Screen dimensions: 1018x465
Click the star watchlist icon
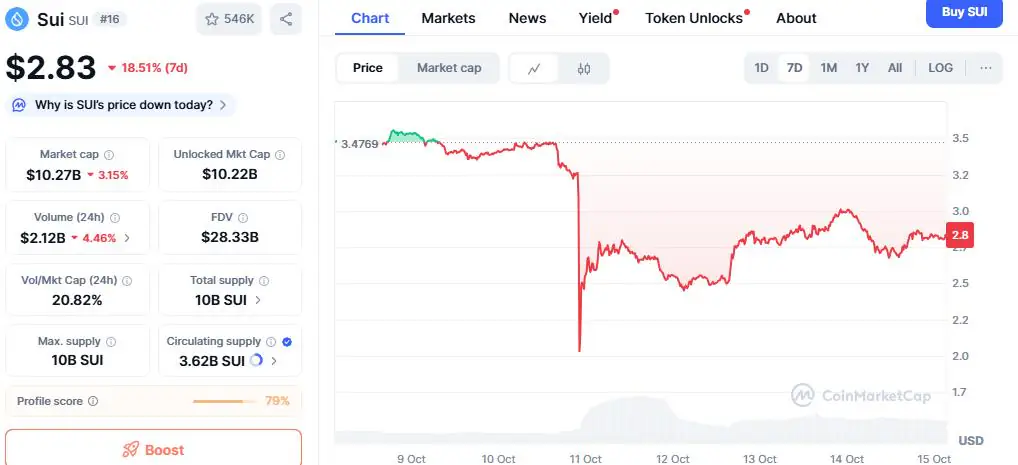point(212,19)
